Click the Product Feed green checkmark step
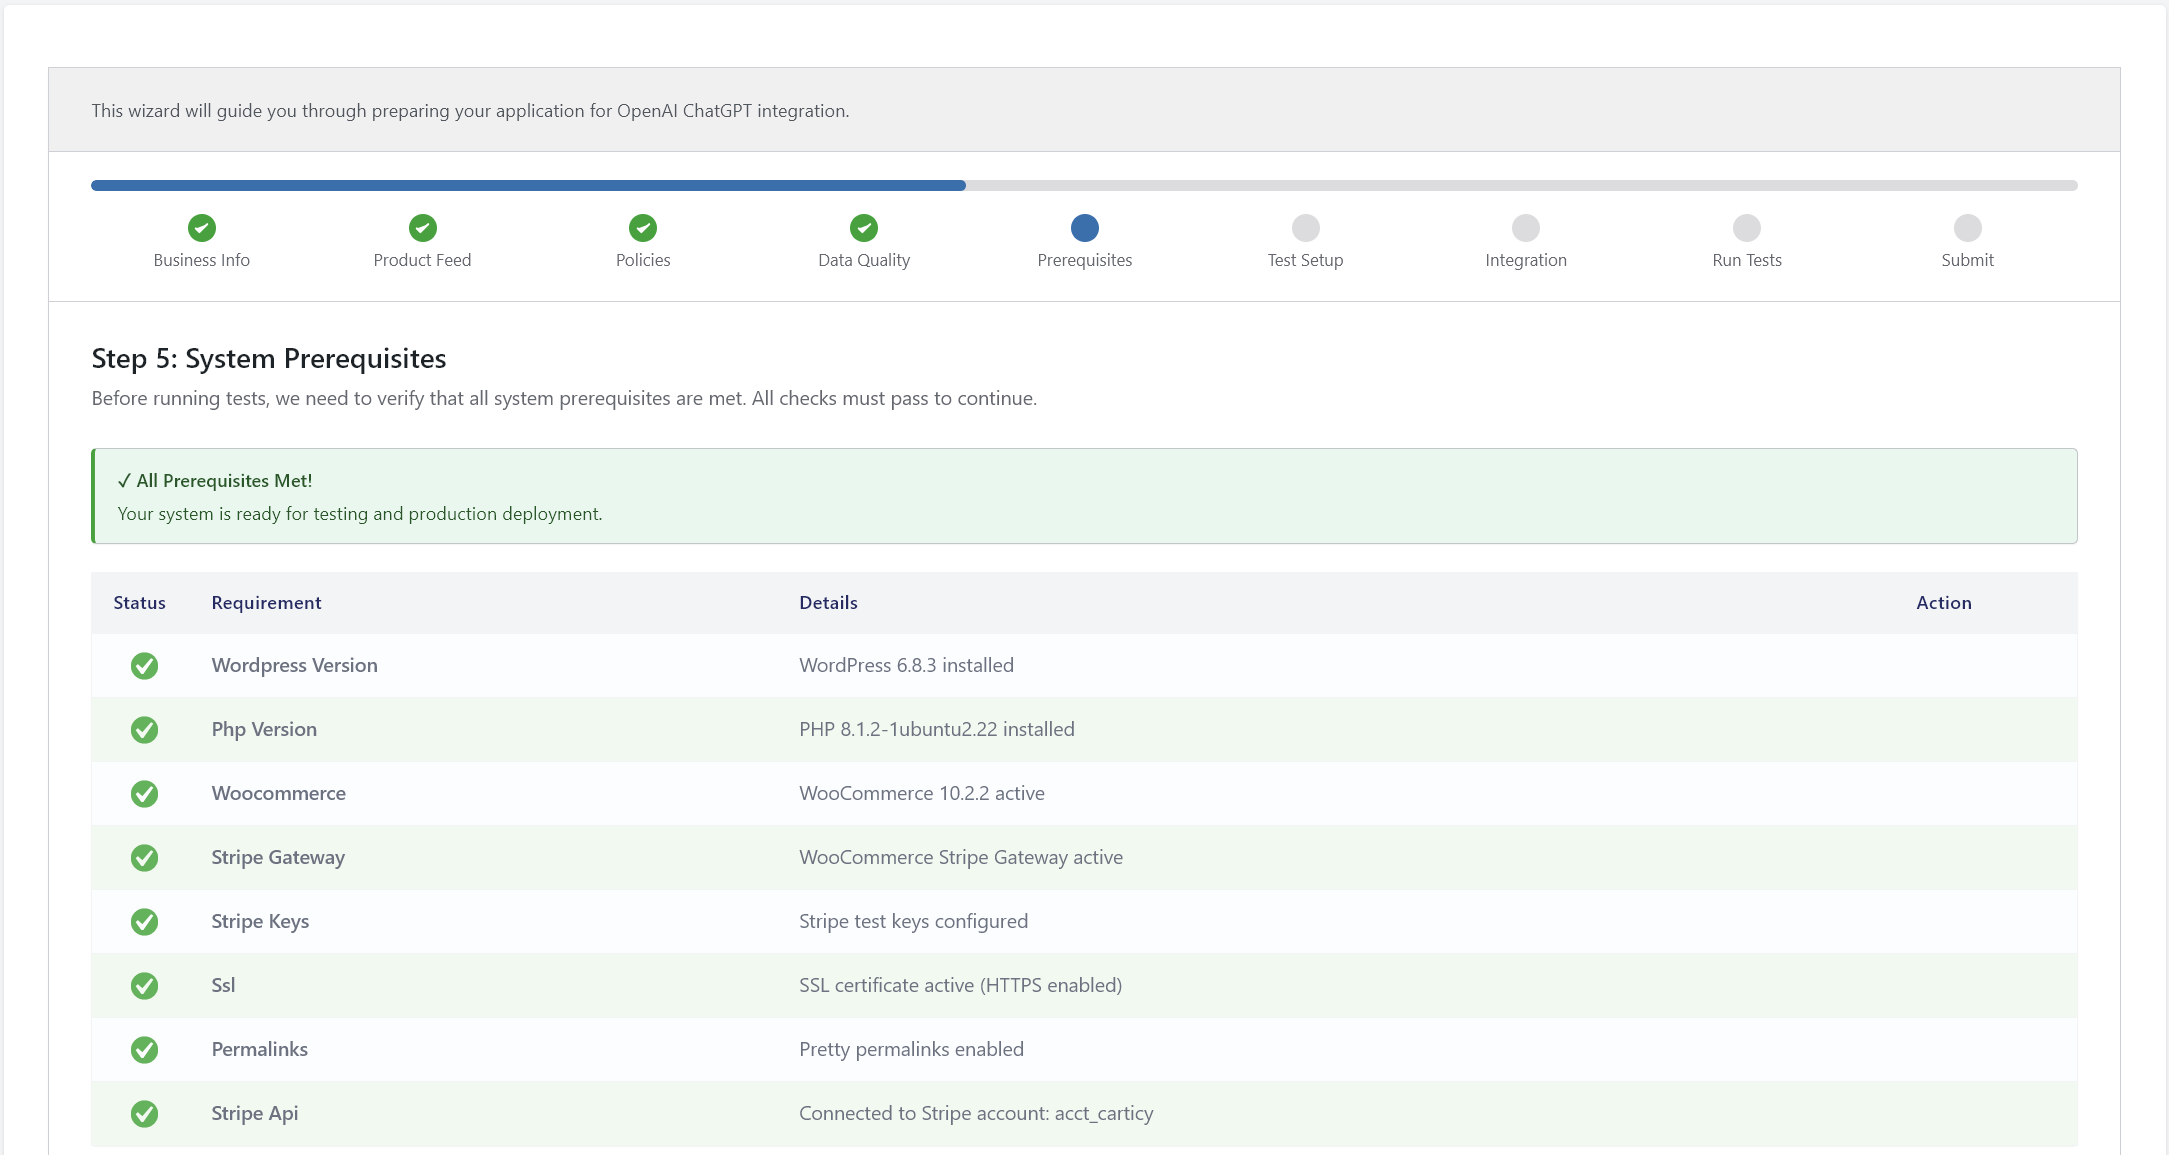The height and width of the screenshot is (1155, 2169). coord(423,228)
